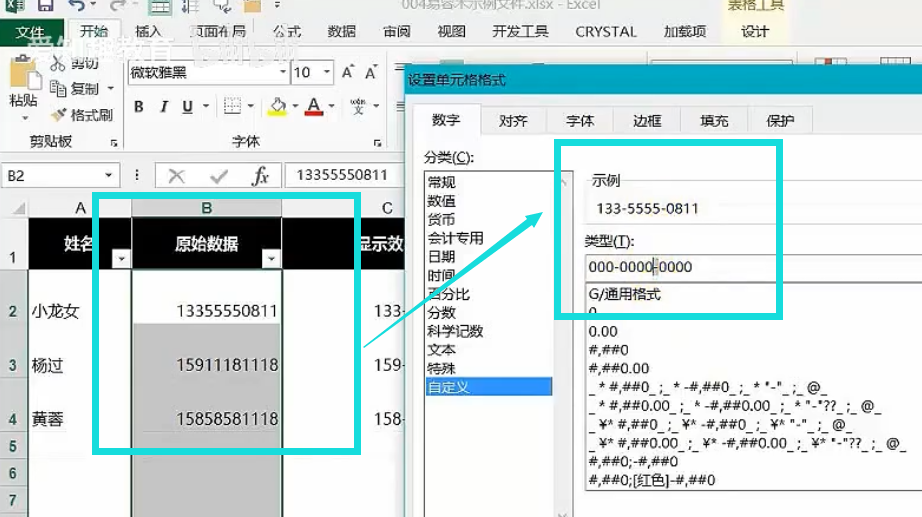Click the select-all corner triangle
Viewport: 922px width, 517px height.
tap(19, 208)
